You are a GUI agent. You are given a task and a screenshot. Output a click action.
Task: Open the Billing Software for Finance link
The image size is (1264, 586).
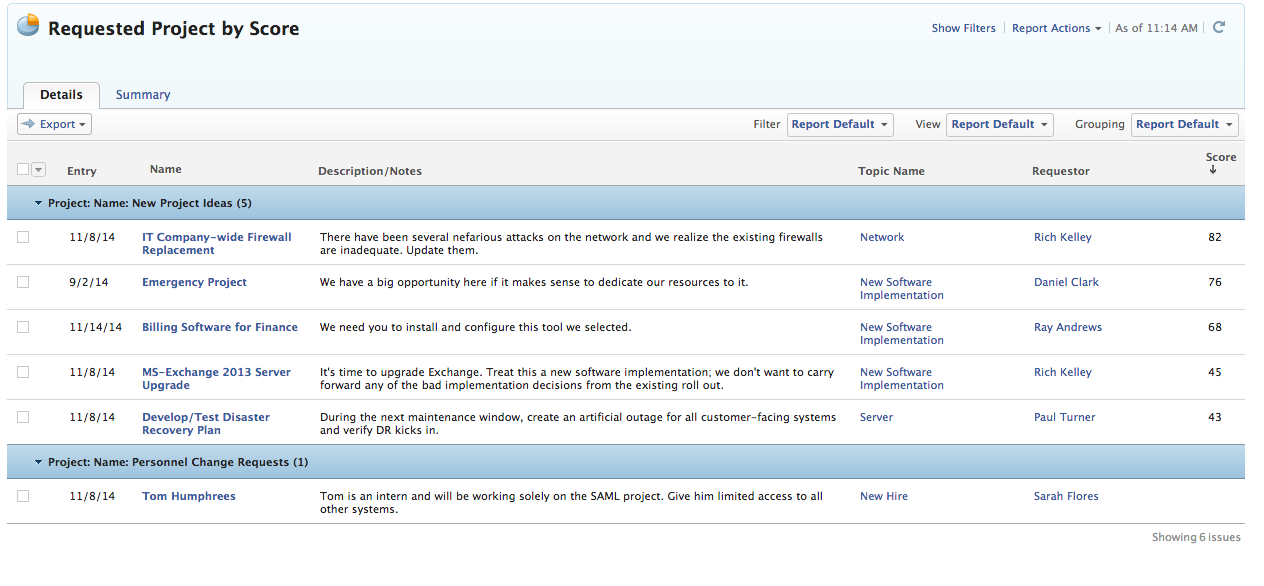point(219,327)
